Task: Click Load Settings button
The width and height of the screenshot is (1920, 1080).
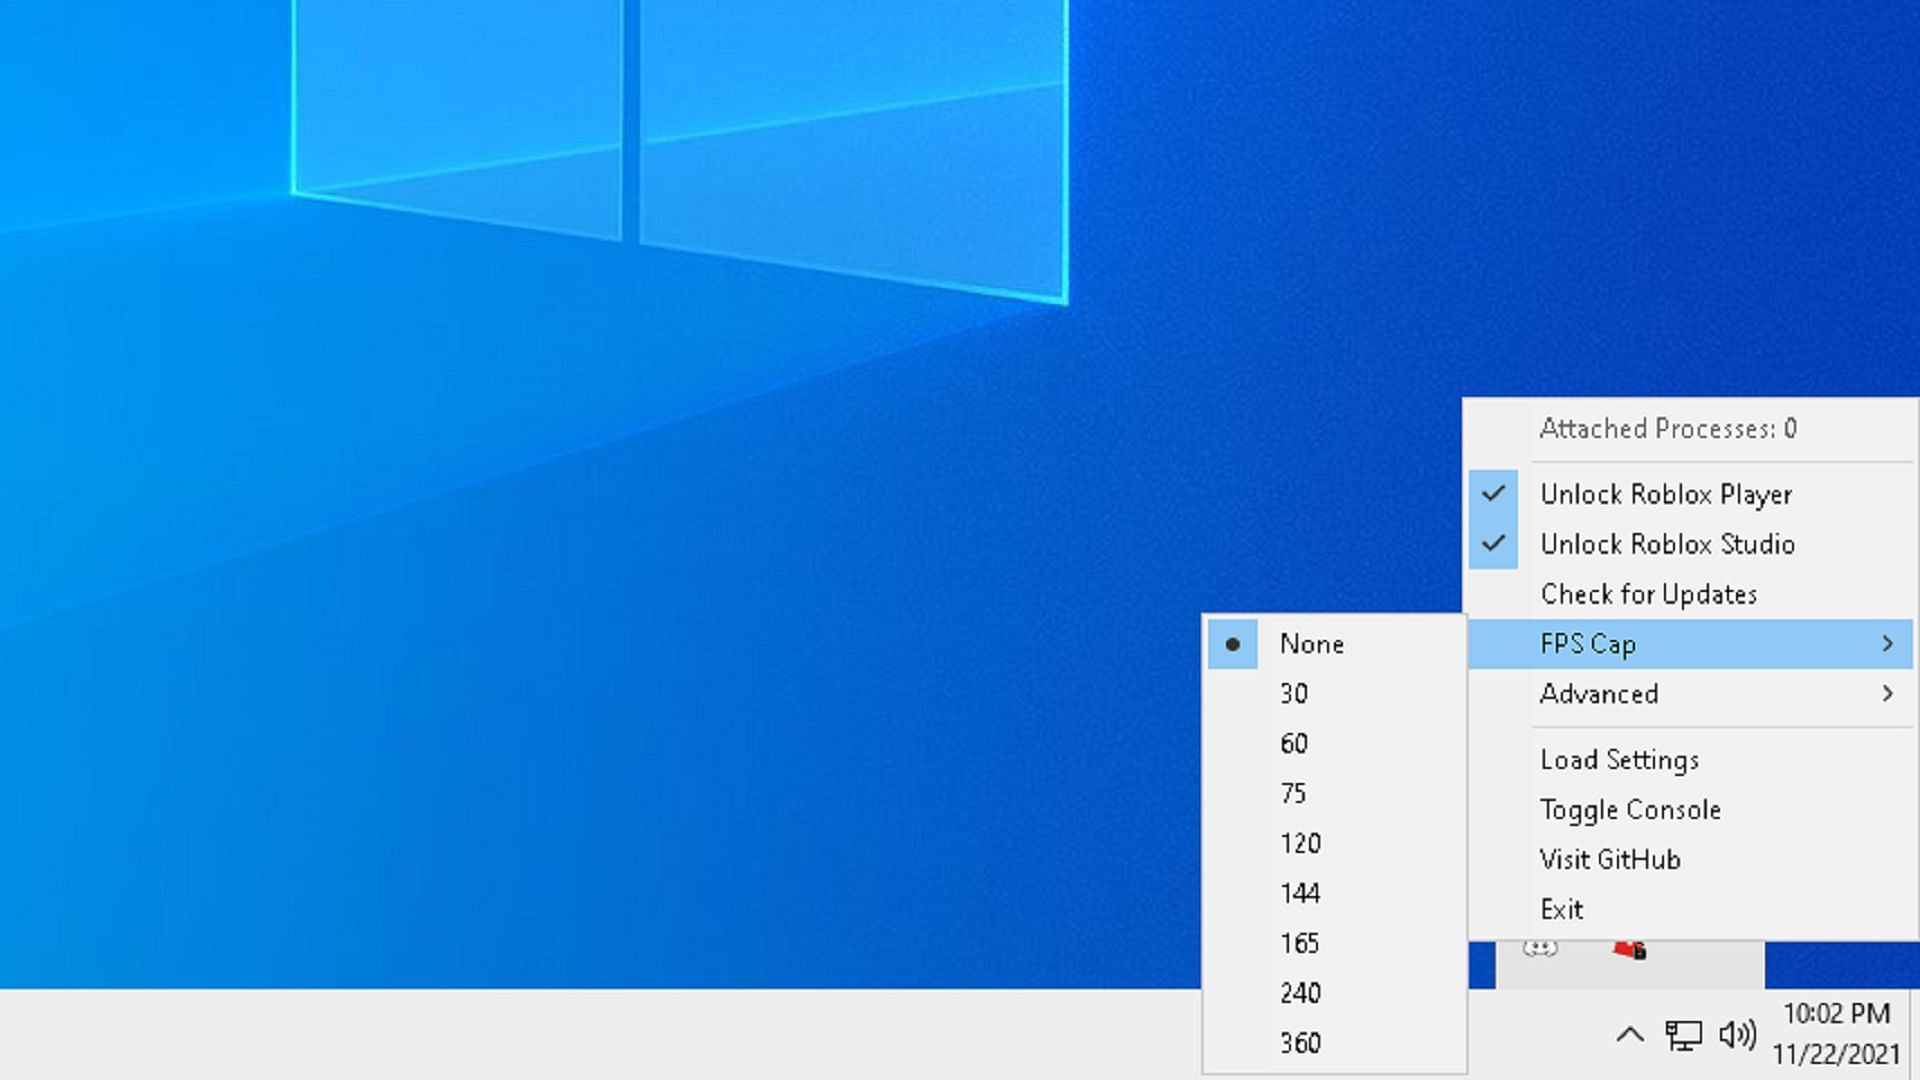Action: point(1619,760)
